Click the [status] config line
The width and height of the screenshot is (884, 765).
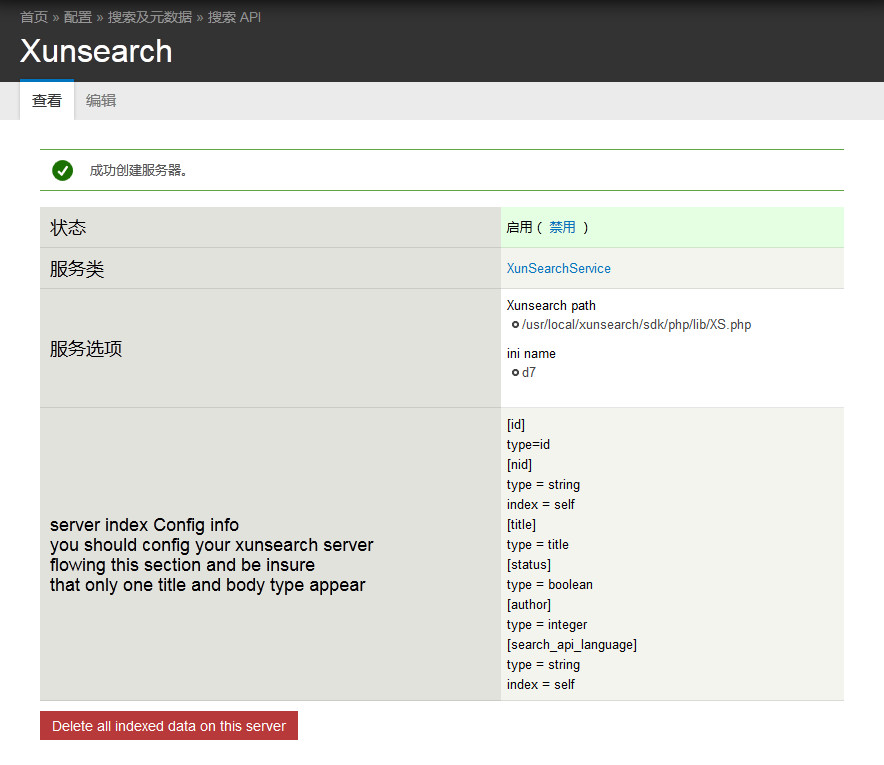click(528, 565)
